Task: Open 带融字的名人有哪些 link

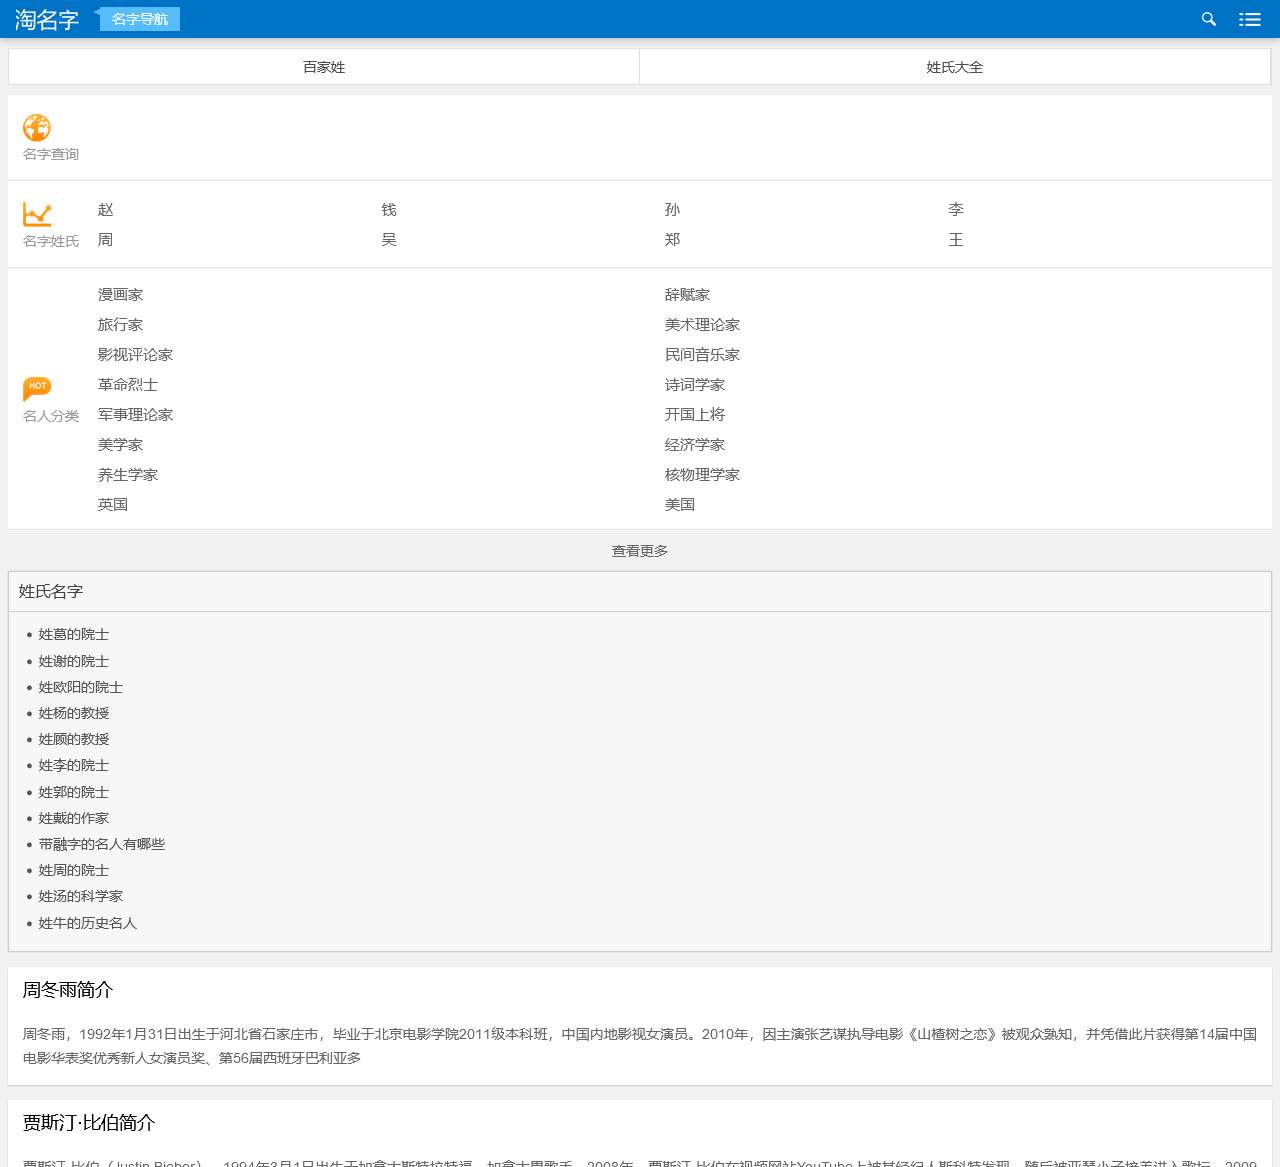Action: (102, 844)
